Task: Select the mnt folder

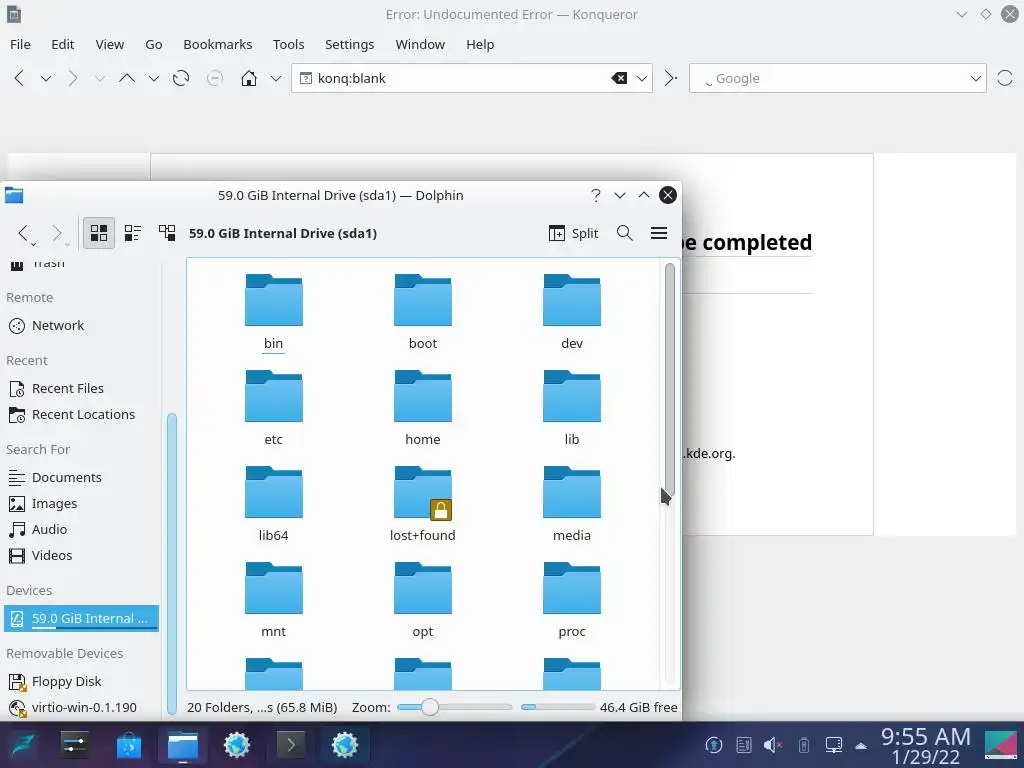Action: (274, 600)
